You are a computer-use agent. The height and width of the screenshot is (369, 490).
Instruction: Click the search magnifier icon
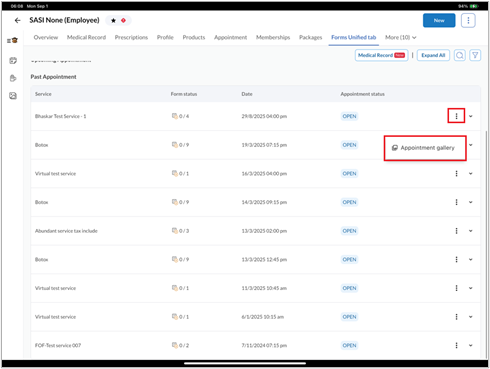(x=460, y=55)
